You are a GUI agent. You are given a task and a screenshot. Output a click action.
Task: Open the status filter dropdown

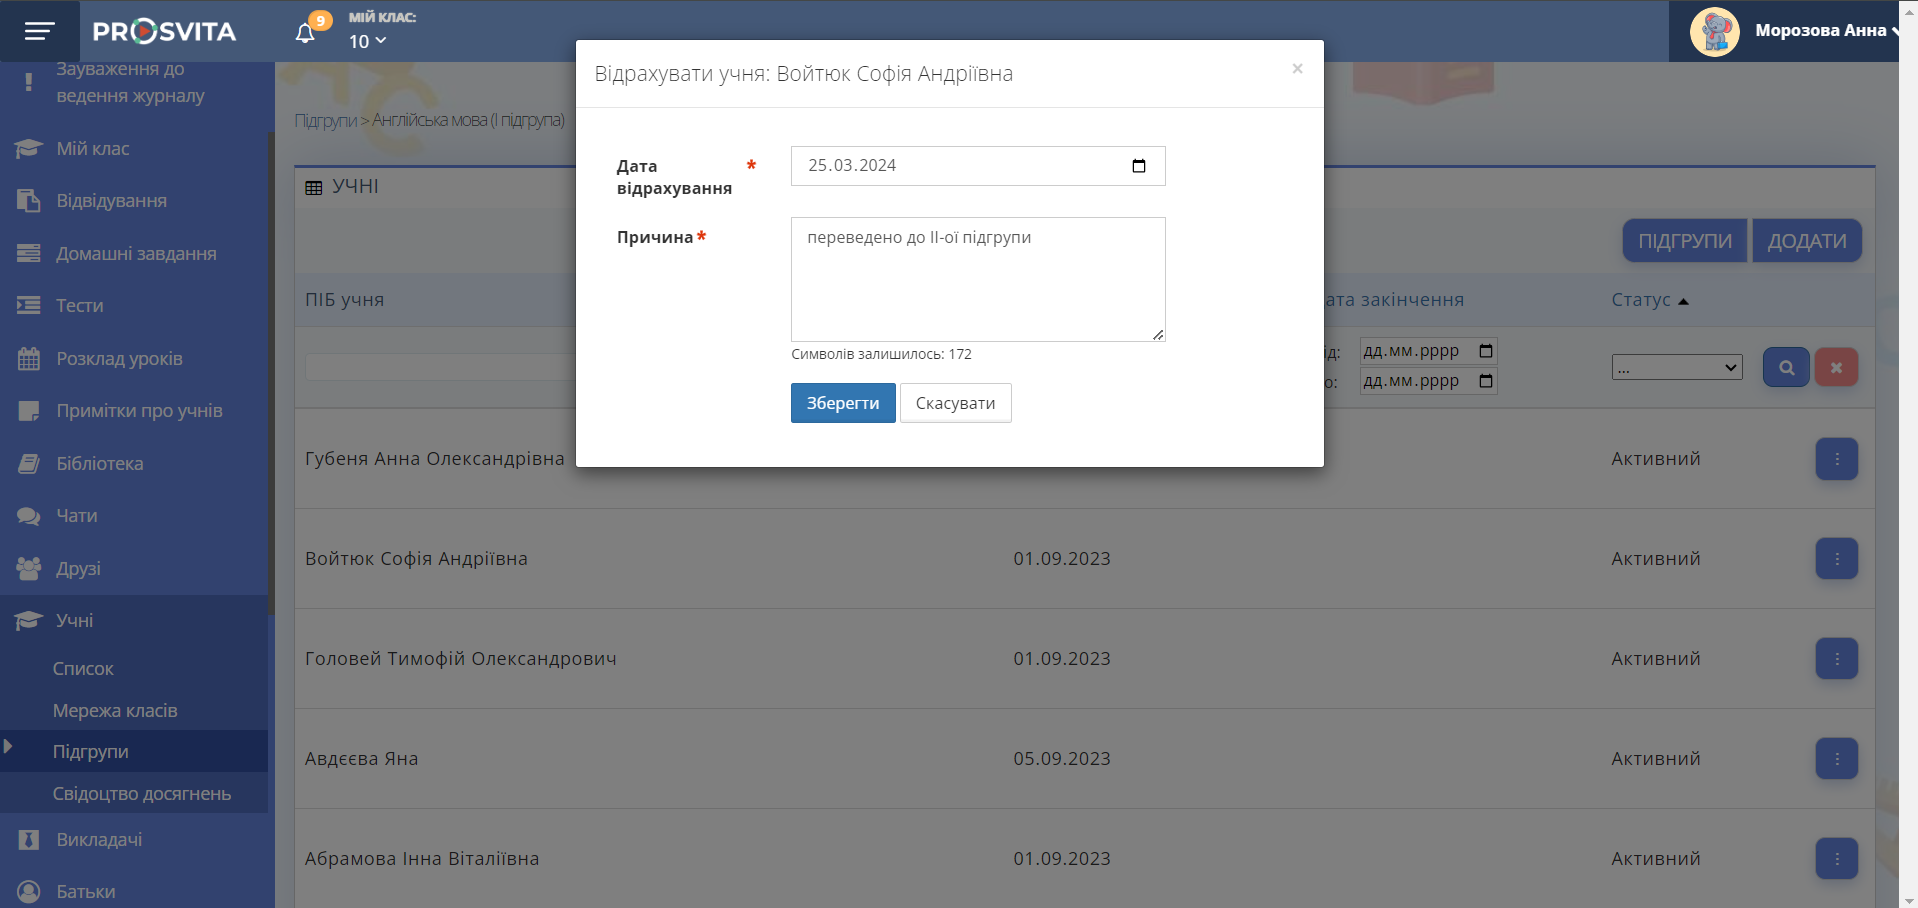coord(1676,367)
